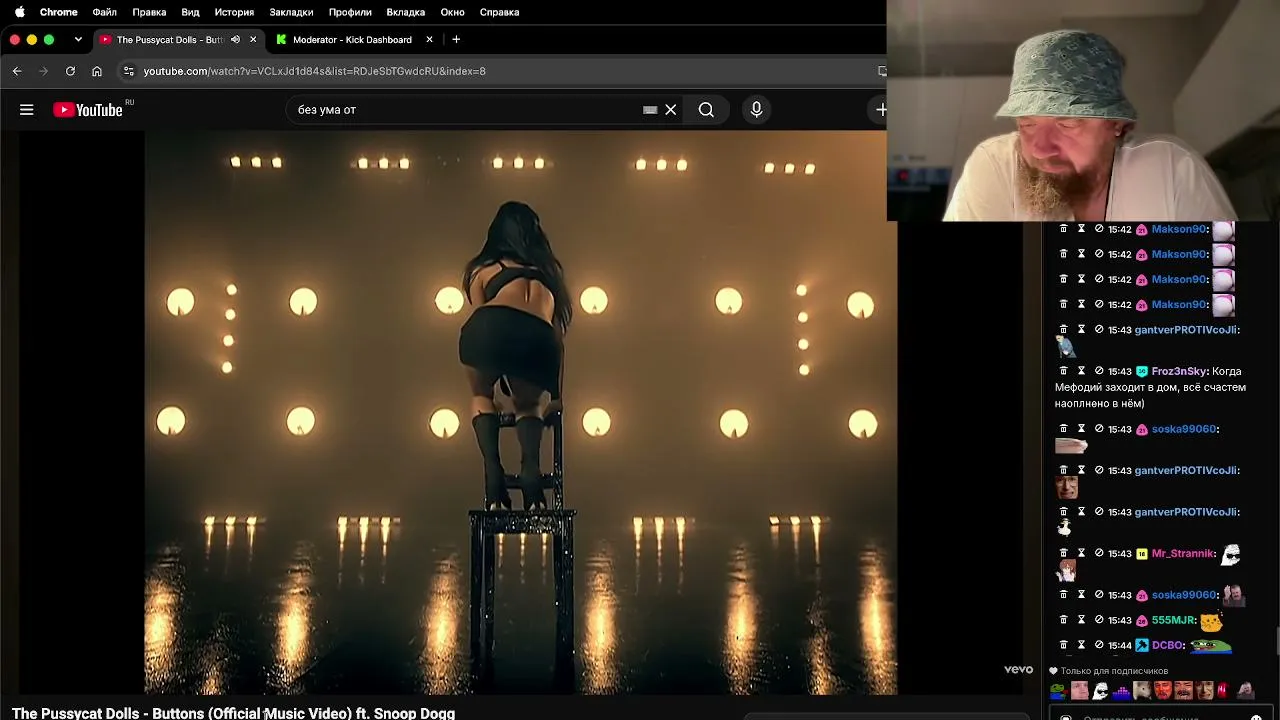This screenshot has width=1280, height=720.
Task: Open the Профили menu
Action: [x=350, y=12]
